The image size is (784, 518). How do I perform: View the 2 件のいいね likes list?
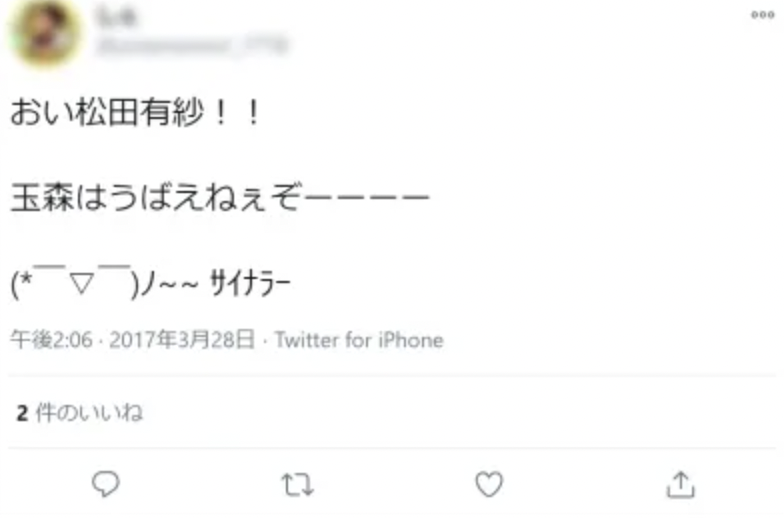pos(80,413)
